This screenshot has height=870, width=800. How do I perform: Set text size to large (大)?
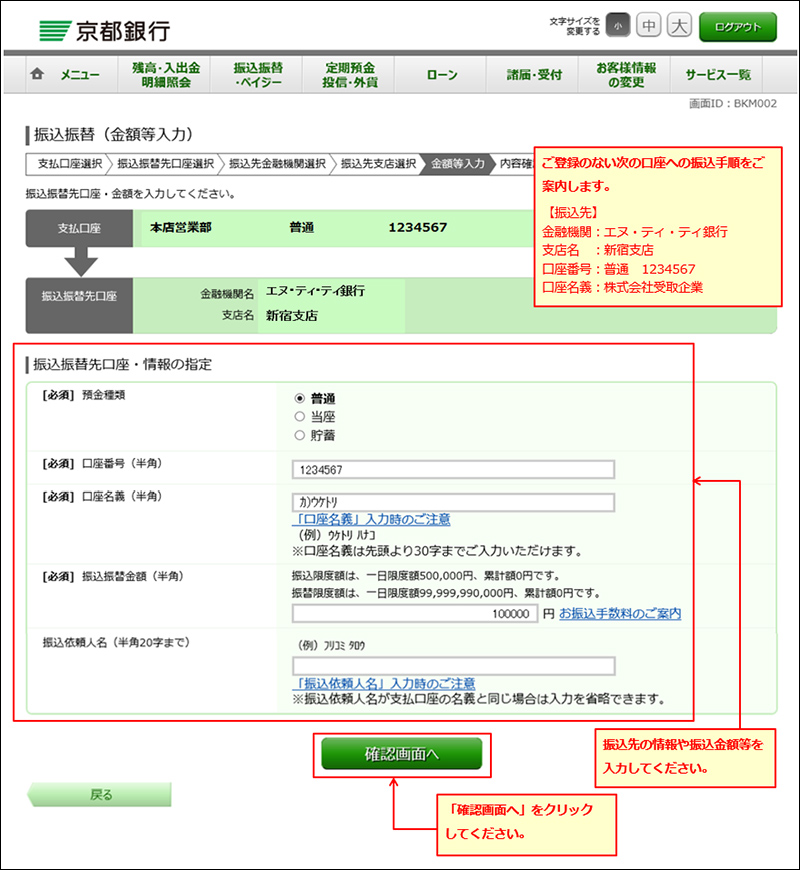pos(679,26)
